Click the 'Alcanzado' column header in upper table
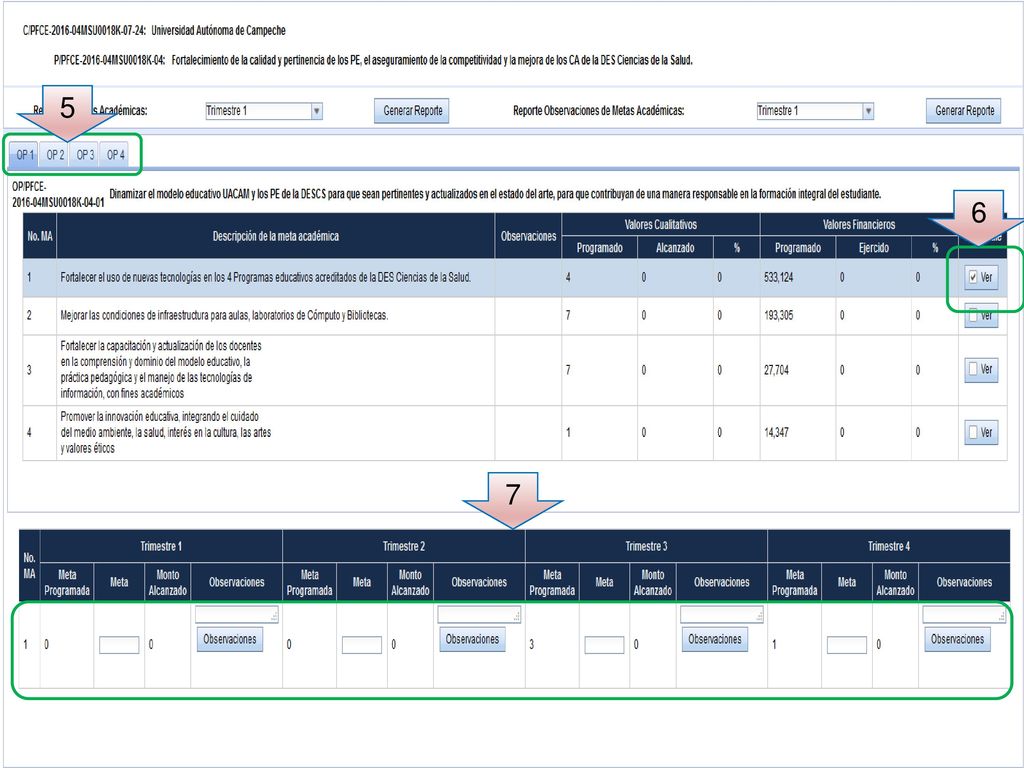Image resolution: width=1024 pixels, height=768 pixels. [675, 248]
